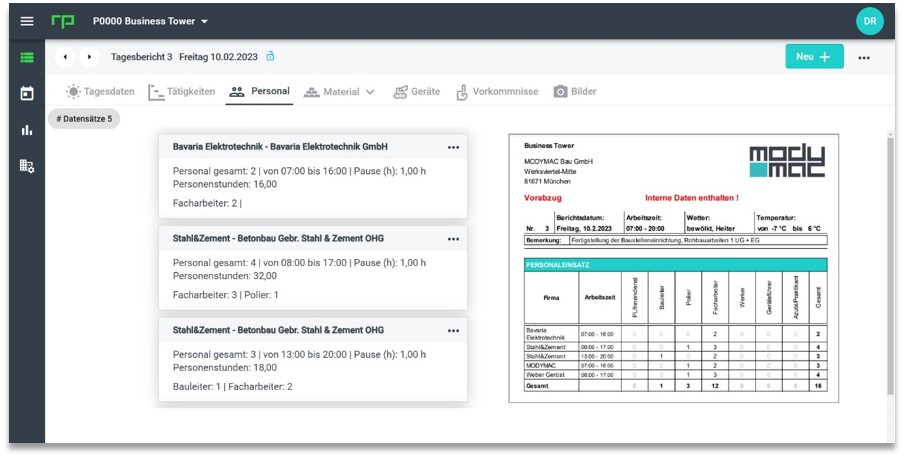The width and height of the screenshot is (904, 458).
Task: Click Facharbeiter: 3 | Polier: 1 text
Action: [x=225, y=295]
